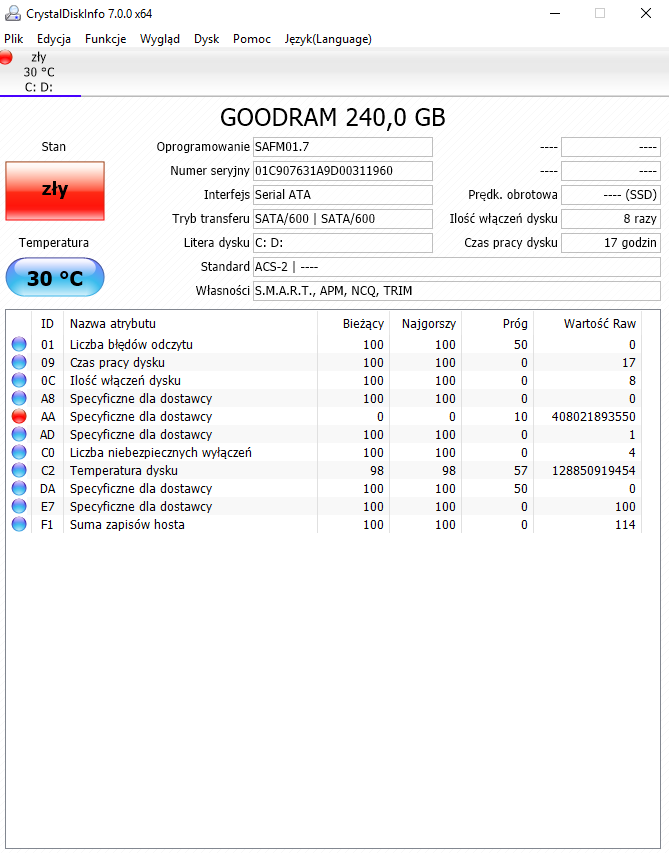This screenshot has height=853, width=669.
Task: Select 'Ilość włączeń dysku' attribute row
Action: coord(324,380)
